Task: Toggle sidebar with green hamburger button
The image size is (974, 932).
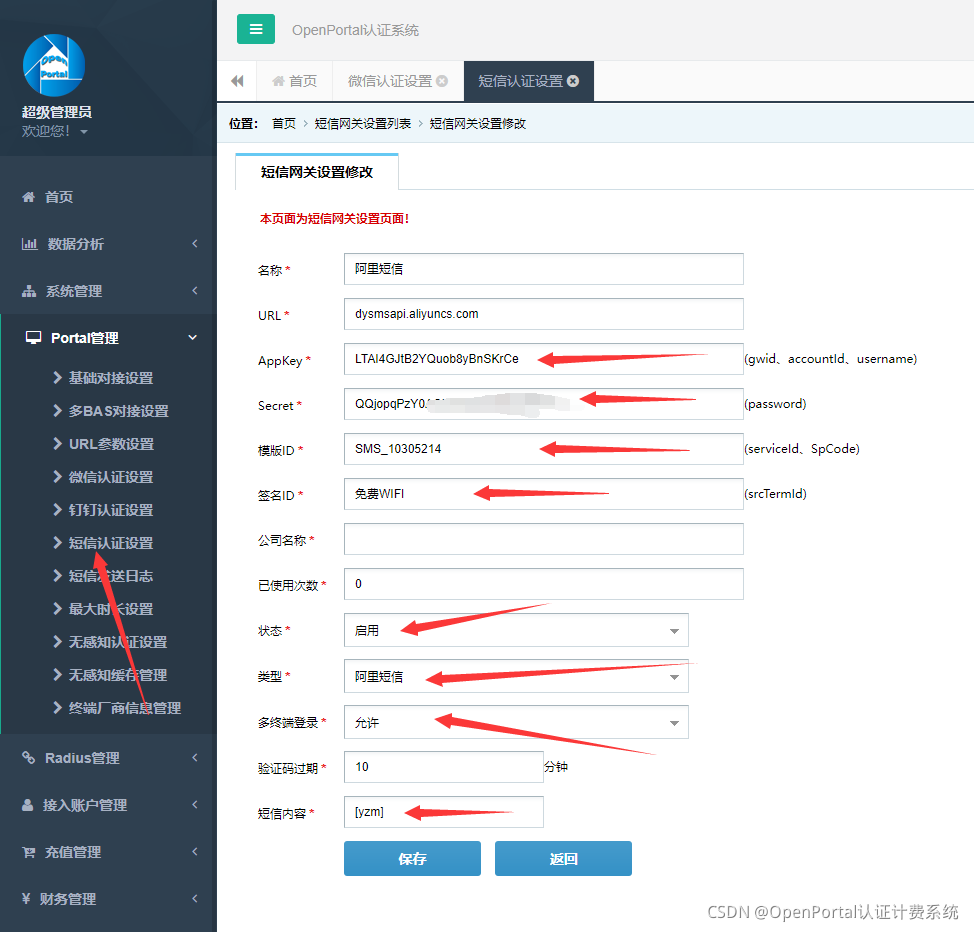Action: pos(255,29)
